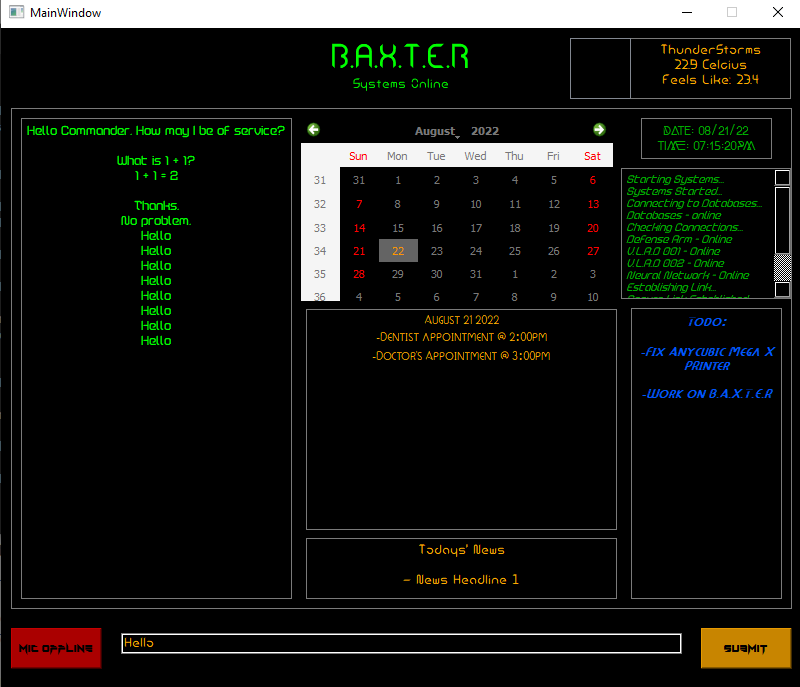Click the Fix Anycubic Mega X Printer todo

pos(707,359)
